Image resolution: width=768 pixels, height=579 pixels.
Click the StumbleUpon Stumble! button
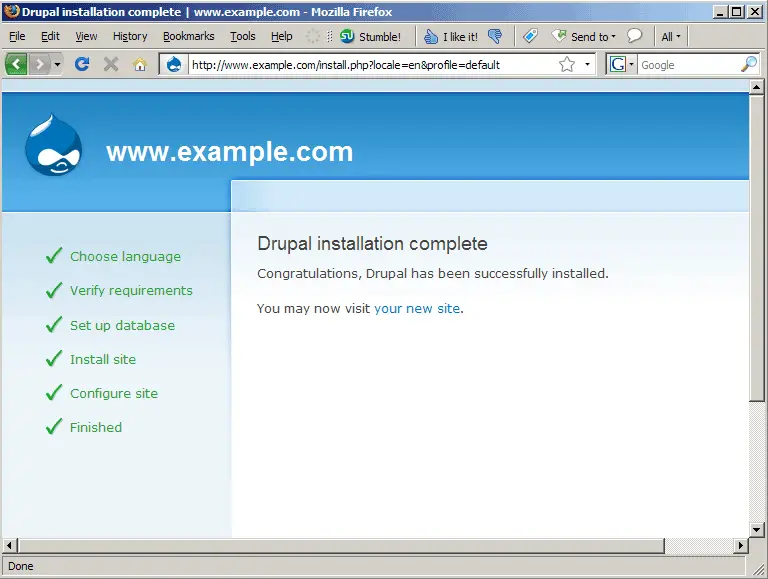[371, 37]
